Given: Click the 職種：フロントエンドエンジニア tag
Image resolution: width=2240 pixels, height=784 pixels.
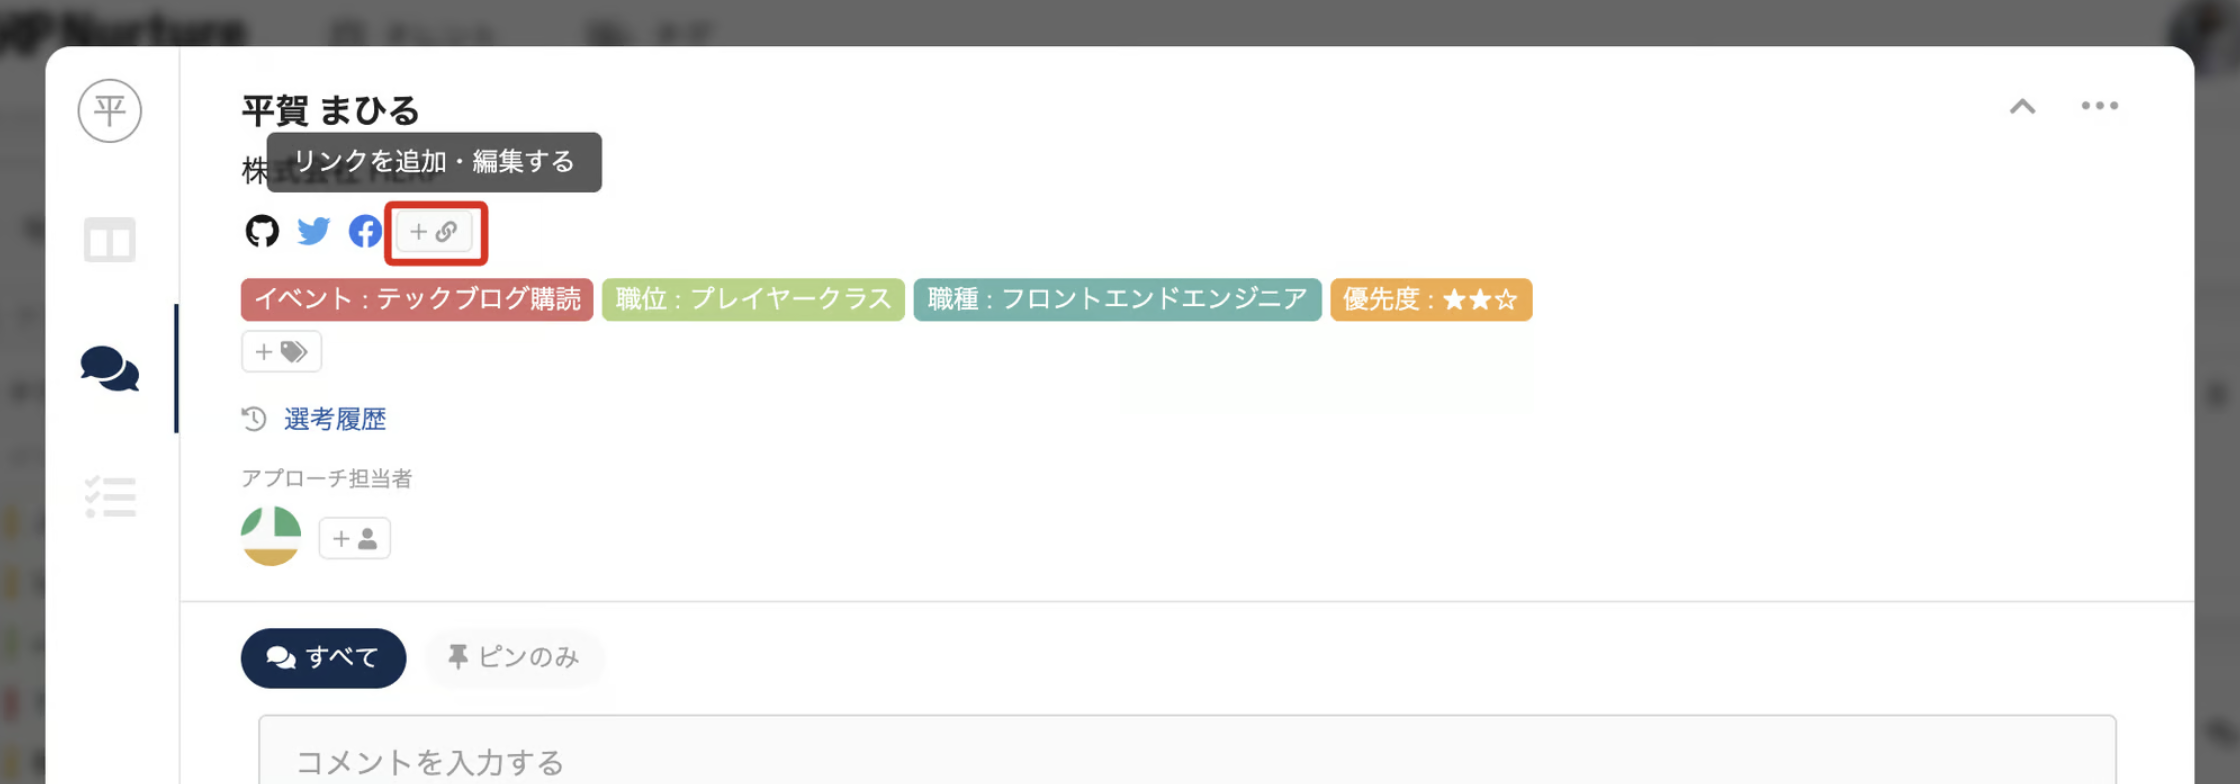Looking at the screenshot, I should (x=1117, y=299).
